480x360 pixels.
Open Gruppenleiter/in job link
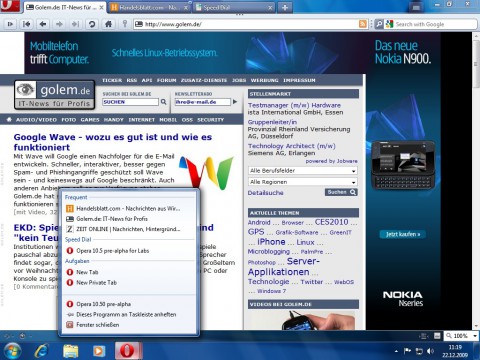coord(272,122)
